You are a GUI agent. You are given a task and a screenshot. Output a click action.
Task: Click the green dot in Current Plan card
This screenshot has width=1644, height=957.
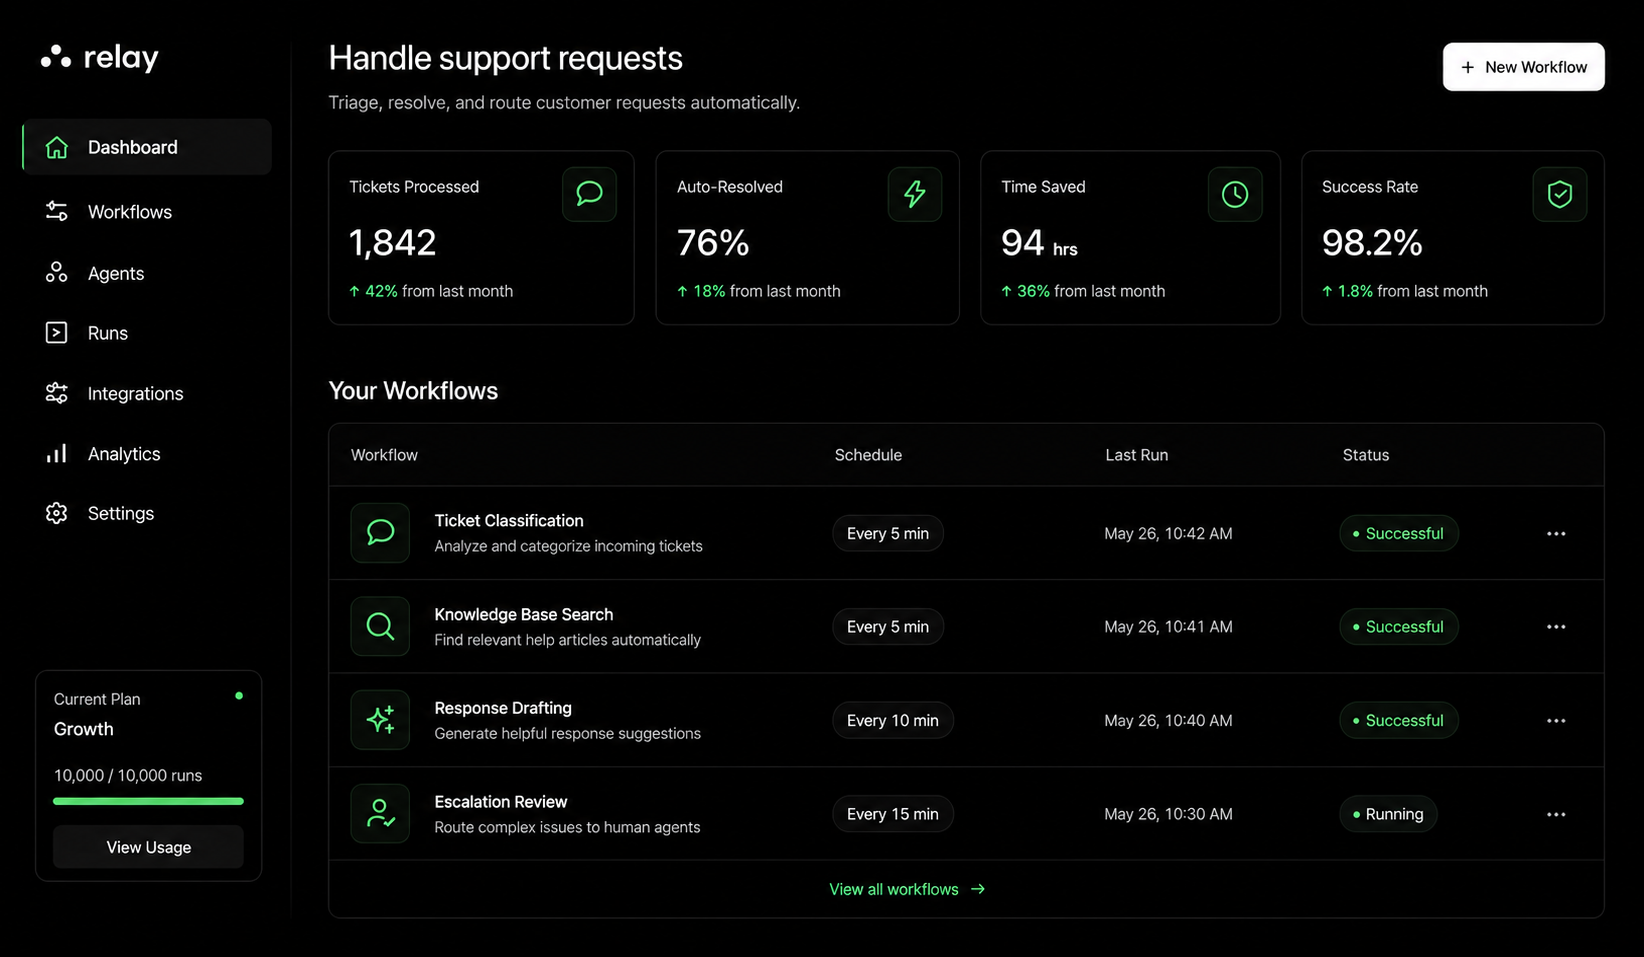coord(239,696)
